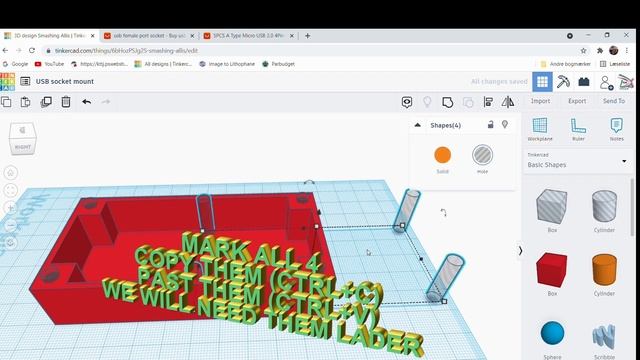Click Fit all in view icon
The image size is (640, 360).
point(11,190)
